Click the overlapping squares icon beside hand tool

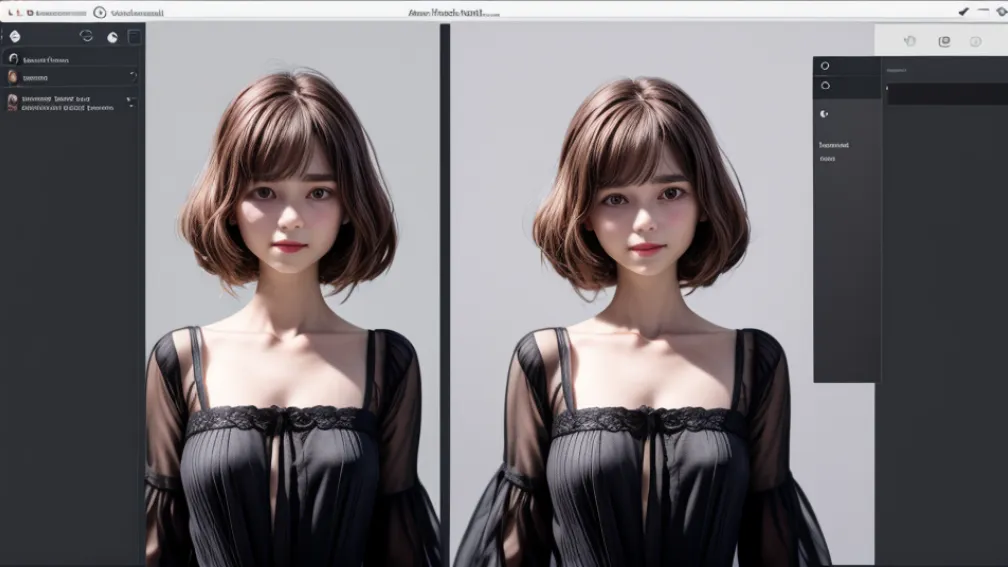click(944, 41)
